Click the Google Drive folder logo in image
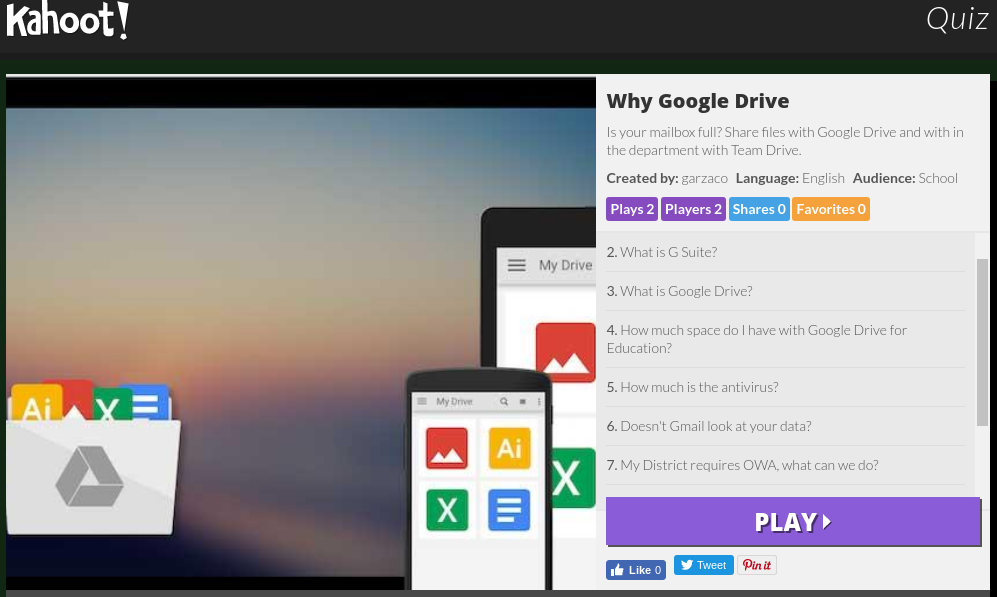 [89, 476]
